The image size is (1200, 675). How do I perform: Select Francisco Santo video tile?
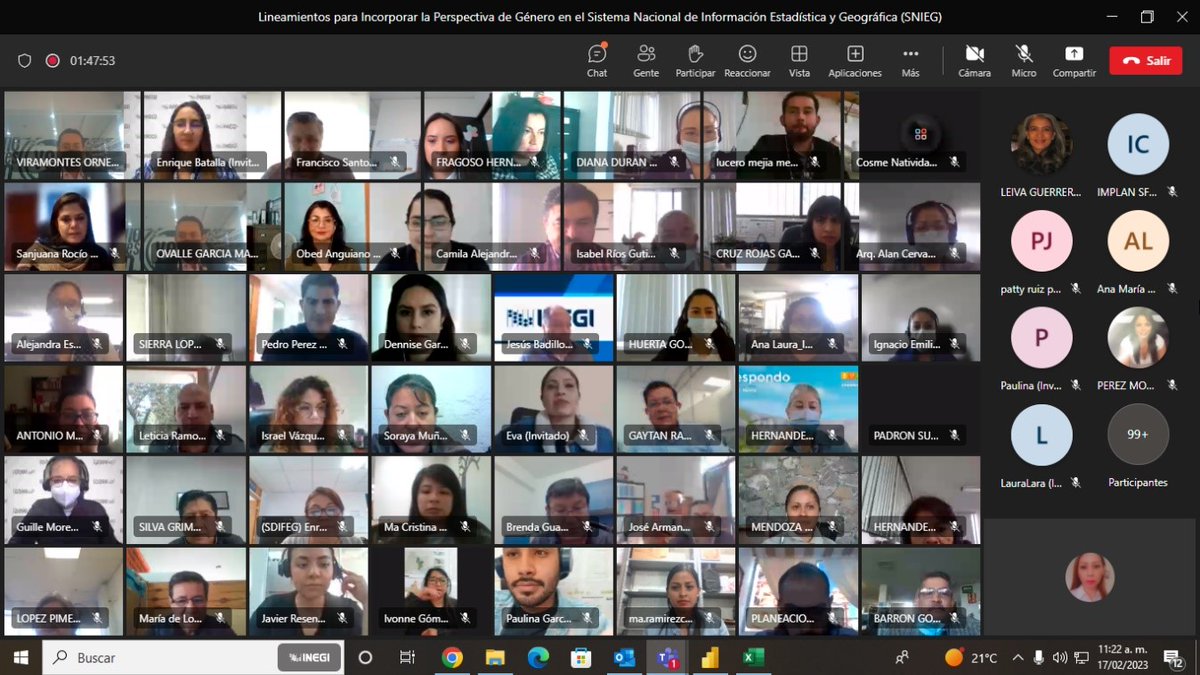[x=352, y=135]
